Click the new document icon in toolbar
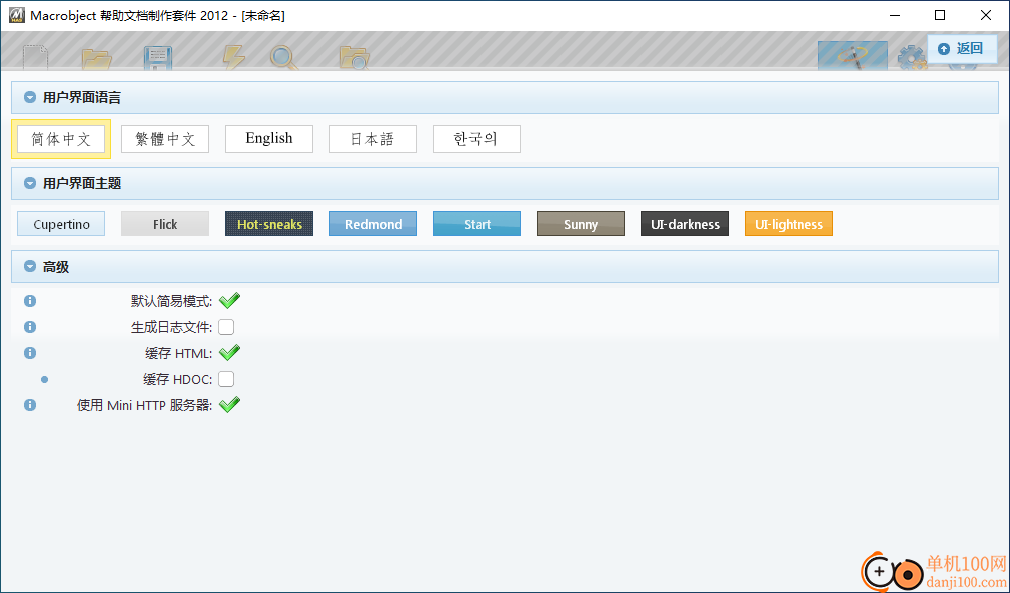Screen dimensions: 1010x593 click(x=35, y=57)
